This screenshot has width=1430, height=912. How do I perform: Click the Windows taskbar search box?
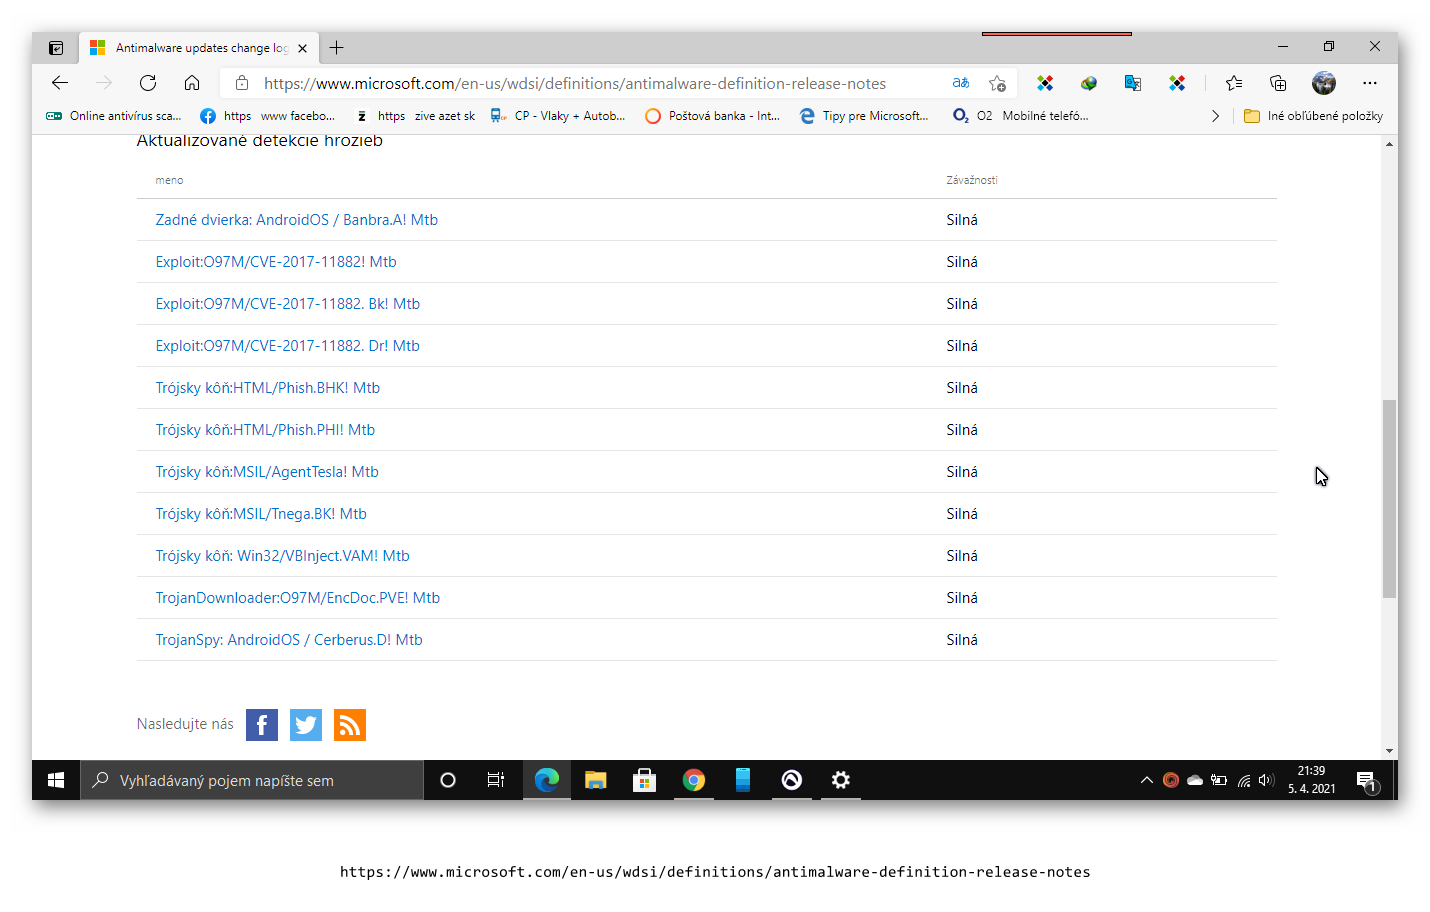click(x=252, y=780)
